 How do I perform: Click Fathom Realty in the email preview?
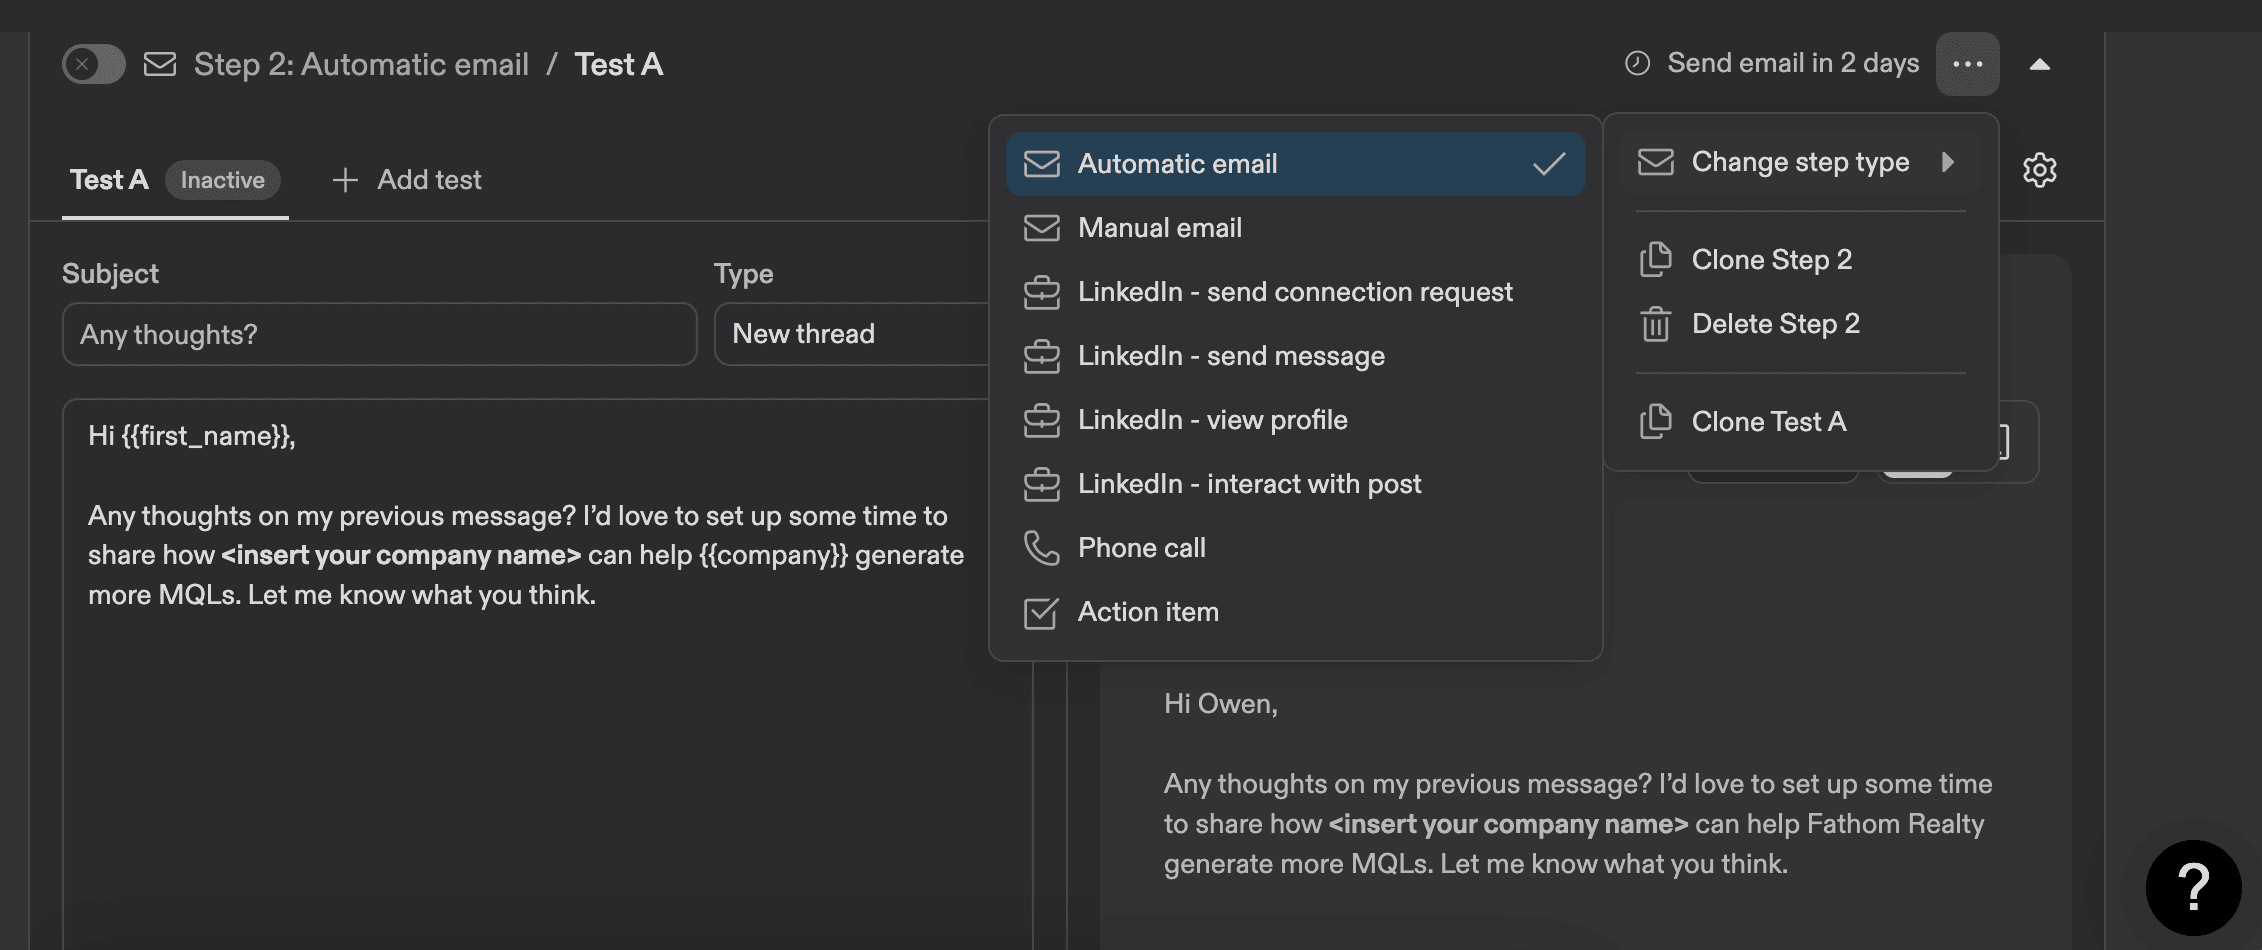tap(1895, 824)
